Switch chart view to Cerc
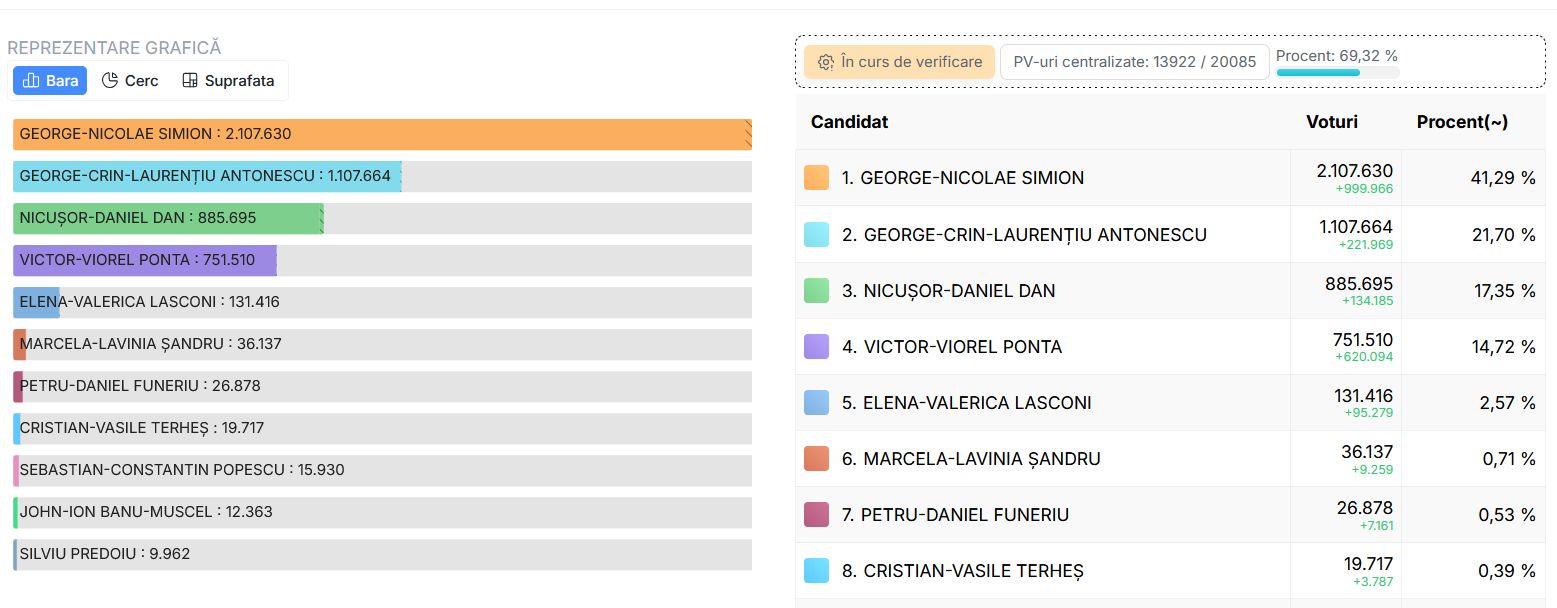 [130, 81]
